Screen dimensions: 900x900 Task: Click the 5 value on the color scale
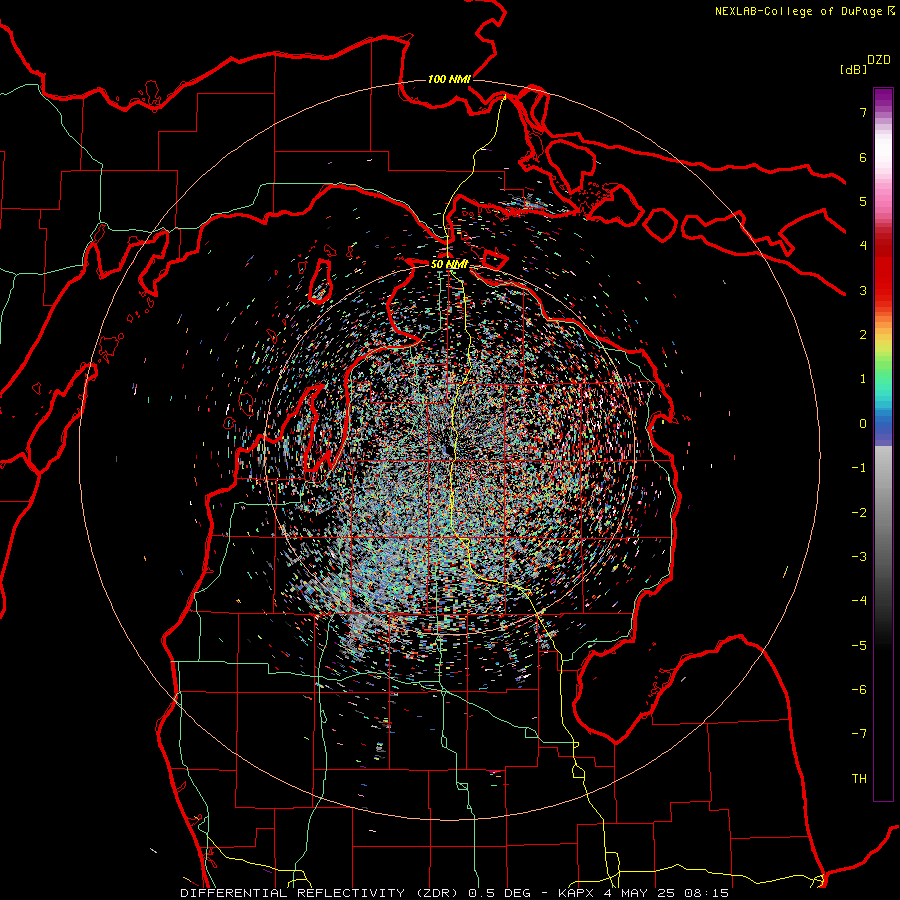[x=863, y=201]
